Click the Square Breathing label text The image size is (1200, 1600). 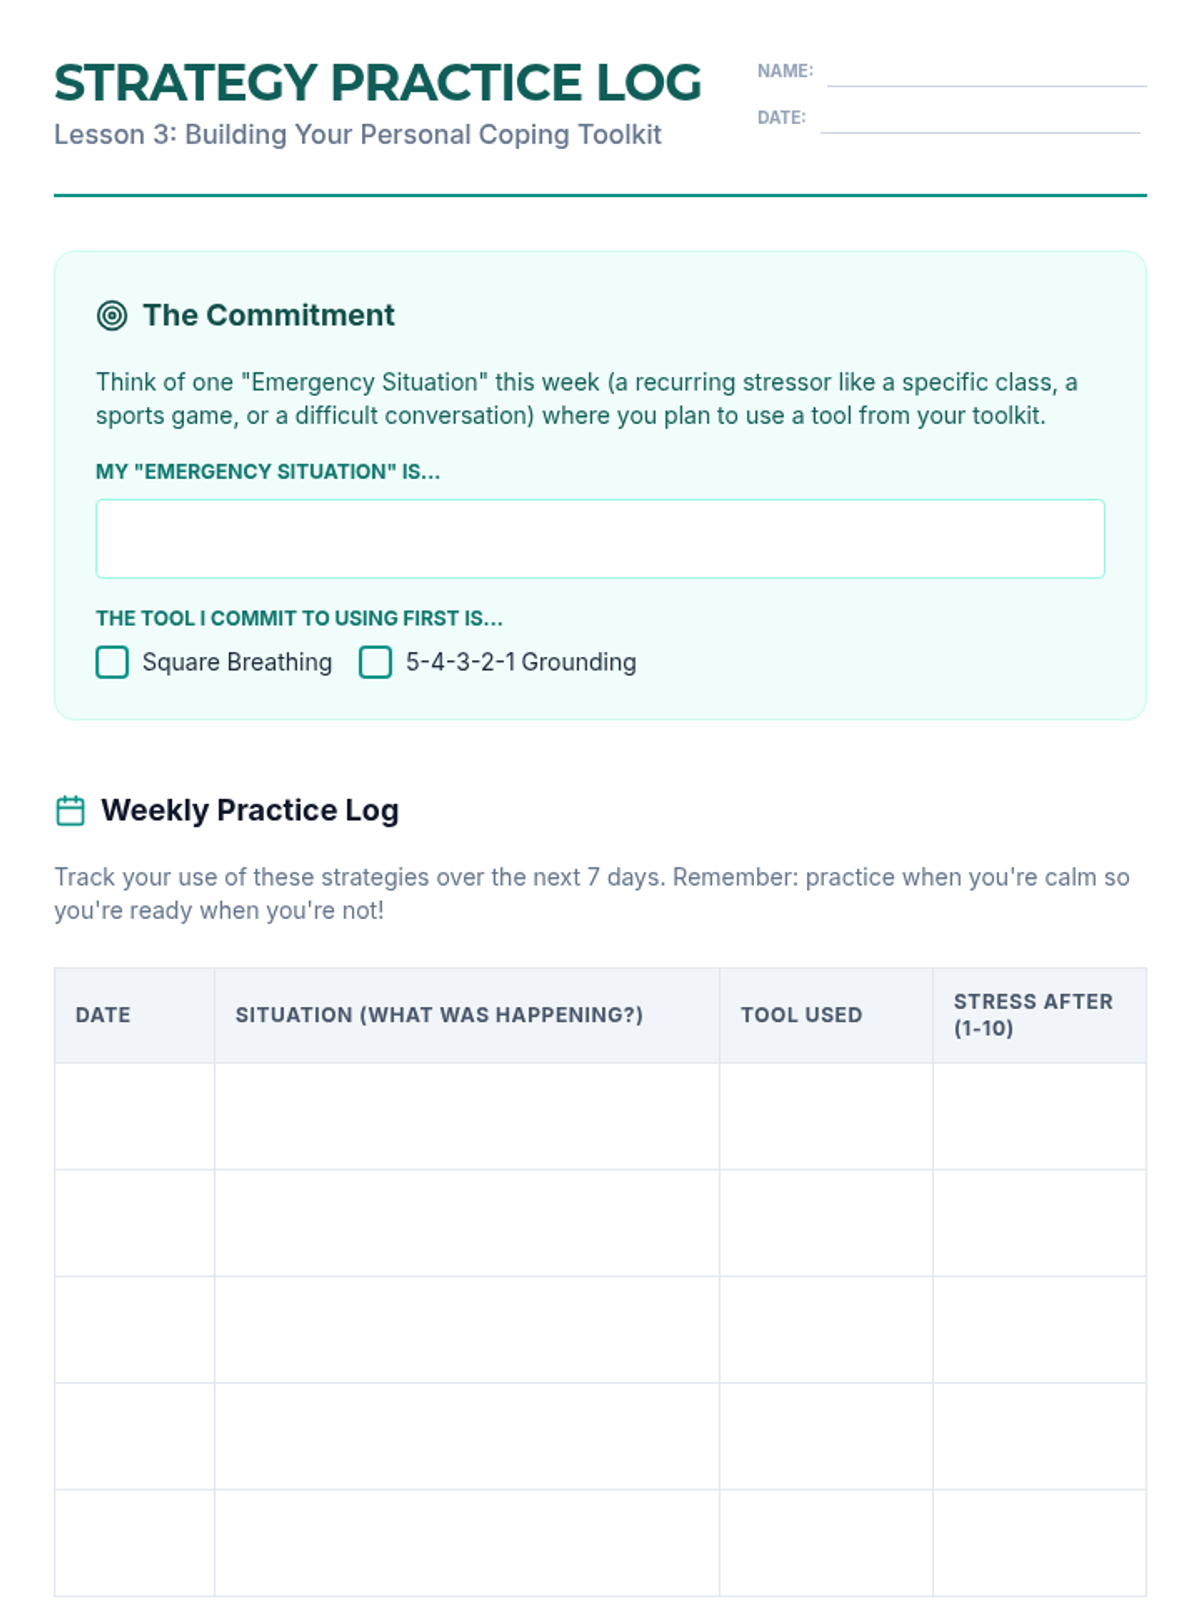coord(237,662)
